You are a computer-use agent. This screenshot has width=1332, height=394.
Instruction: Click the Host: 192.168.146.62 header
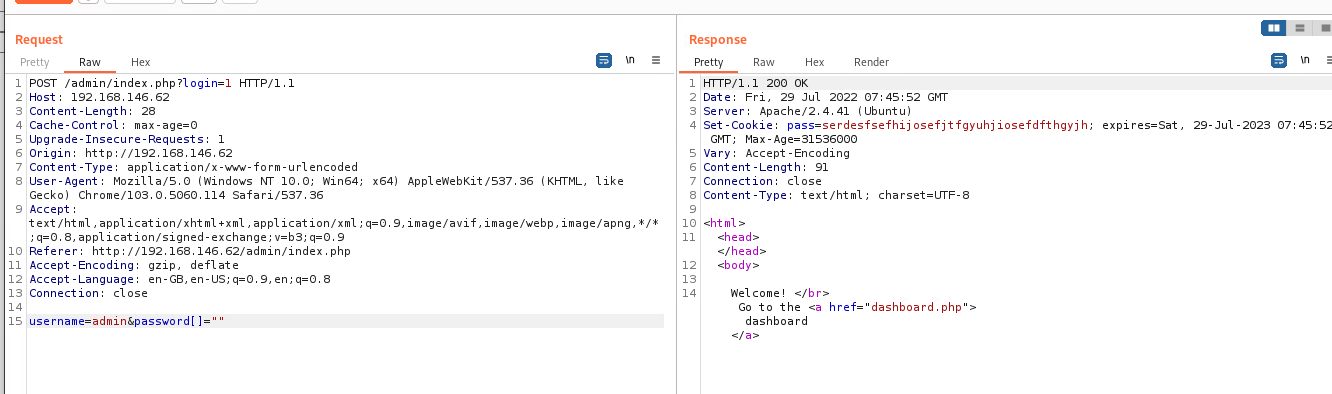[99, 97]
